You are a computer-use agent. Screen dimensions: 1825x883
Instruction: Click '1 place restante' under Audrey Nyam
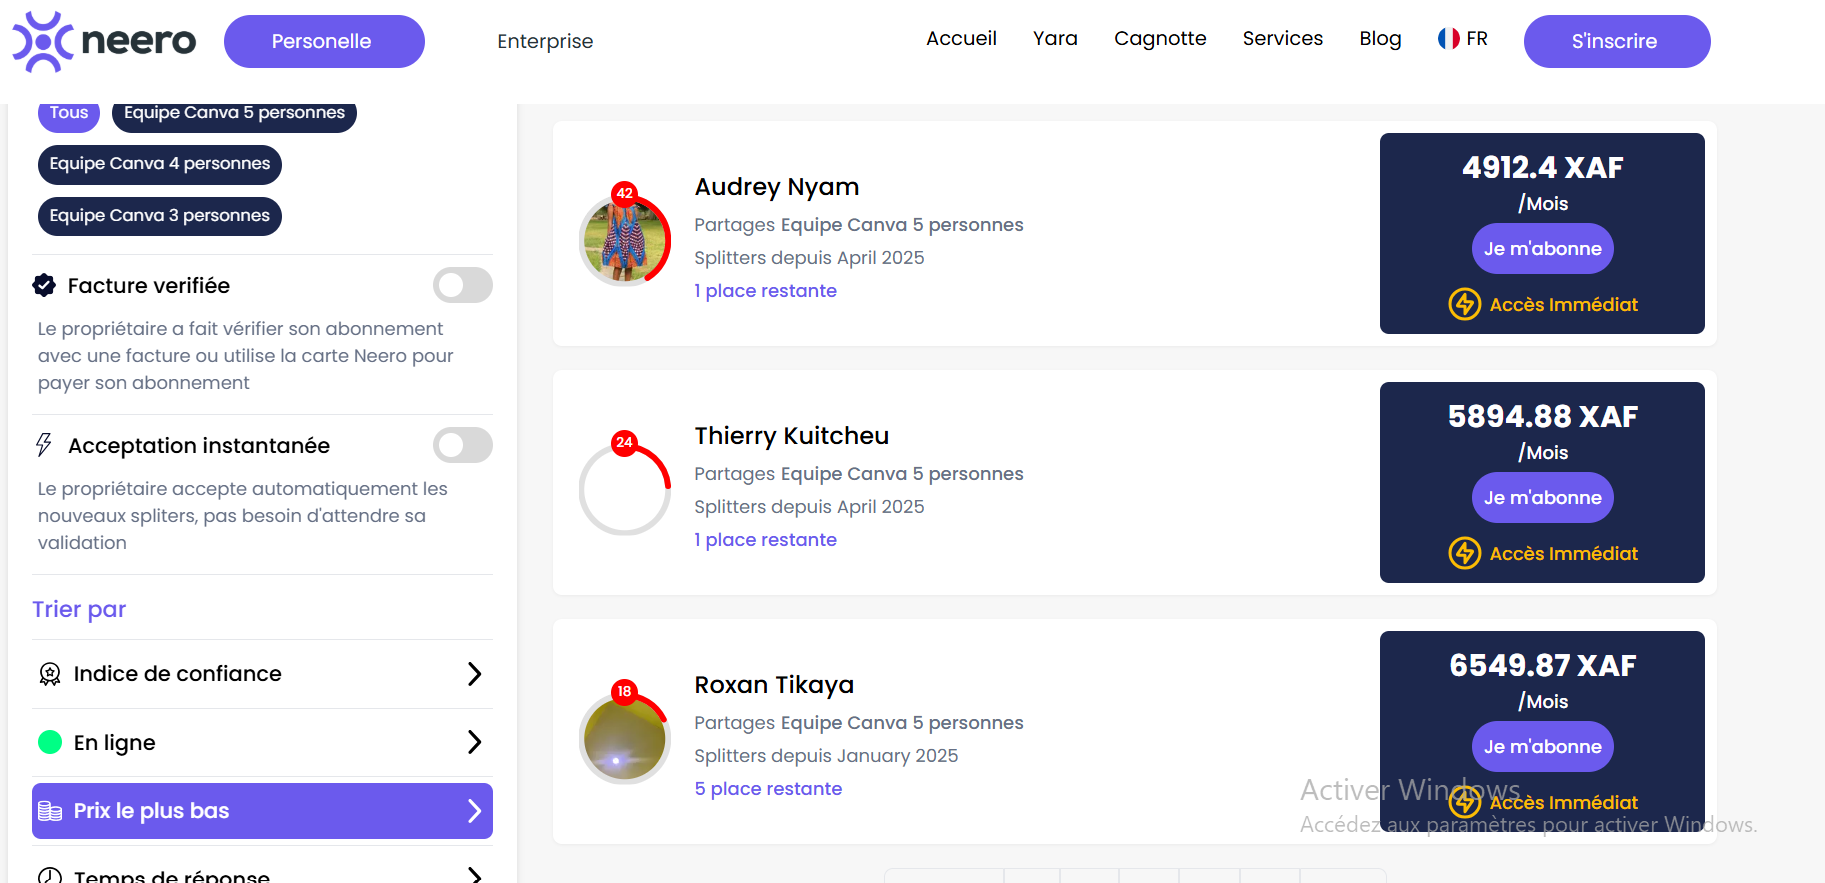coord(766,291)
